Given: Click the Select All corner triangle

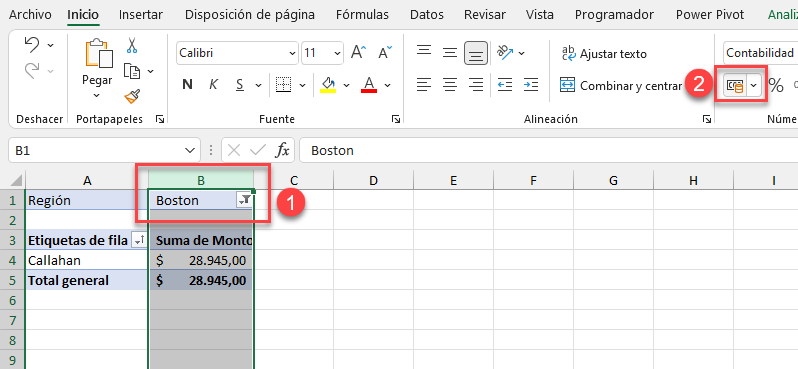Looking at the screenshot, I should 16,180.
